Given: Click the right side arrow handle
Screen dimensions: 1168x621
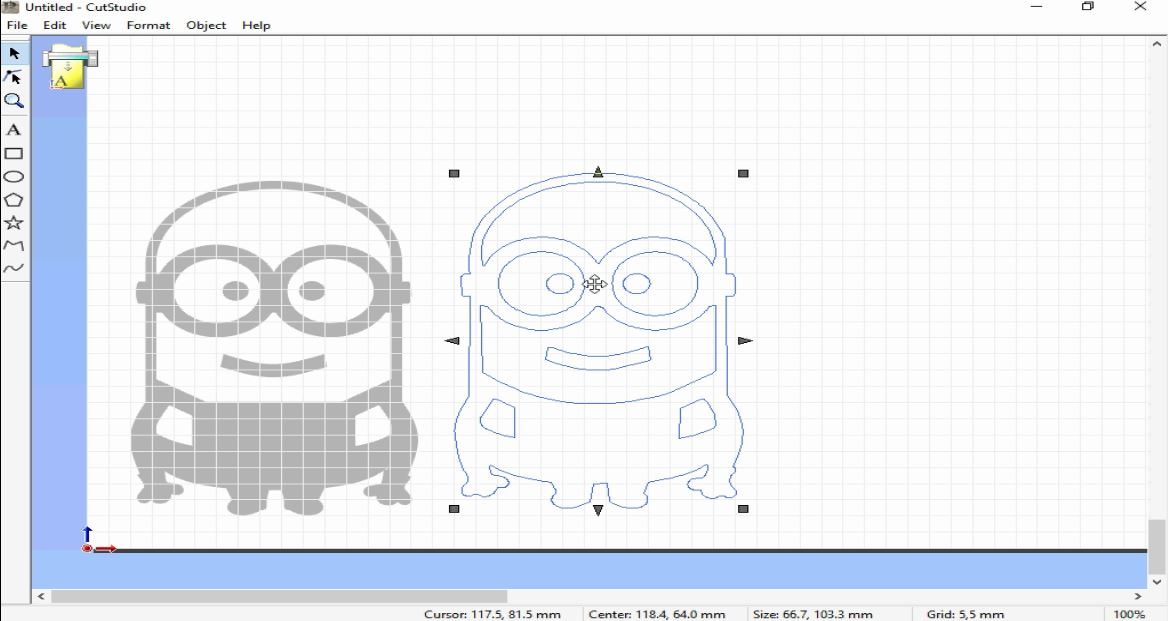Looking at the screenshot, I should [x=745, y=341].
